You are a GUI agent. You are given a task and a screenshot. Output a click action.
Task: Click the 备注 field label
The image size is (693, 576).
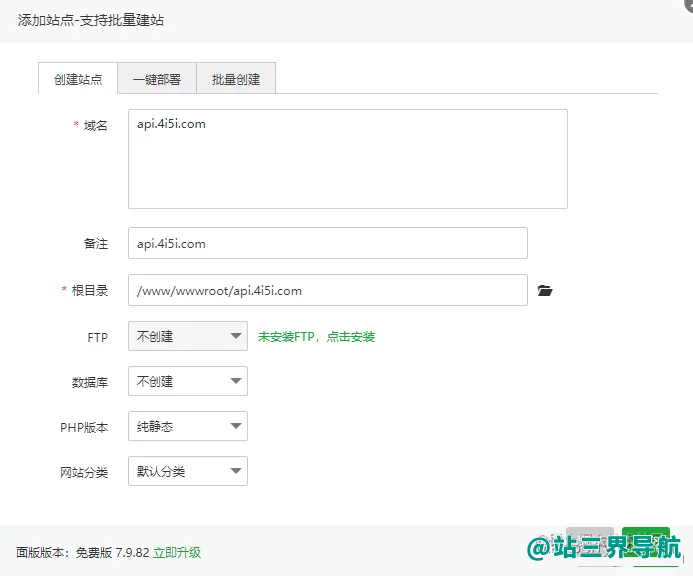click(95, 244)
